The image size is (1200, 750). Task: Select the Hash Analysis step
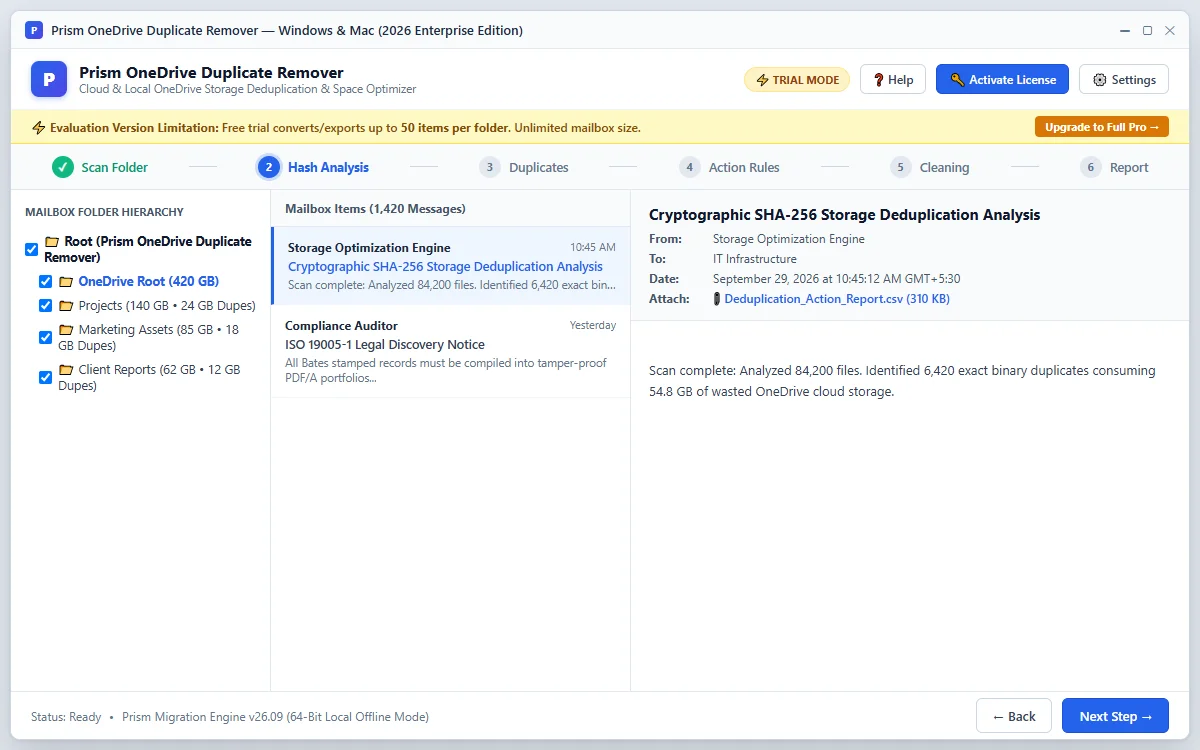click(x=313, y=167)
